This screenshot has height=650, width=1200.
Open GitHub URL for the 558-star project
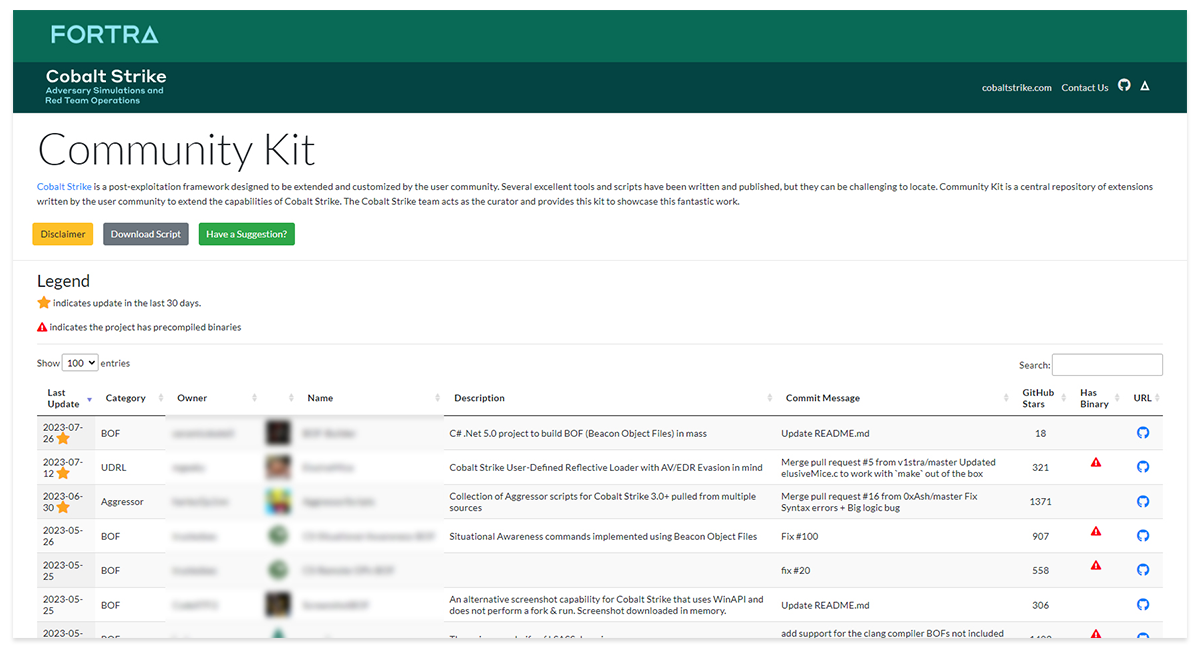1143,570
